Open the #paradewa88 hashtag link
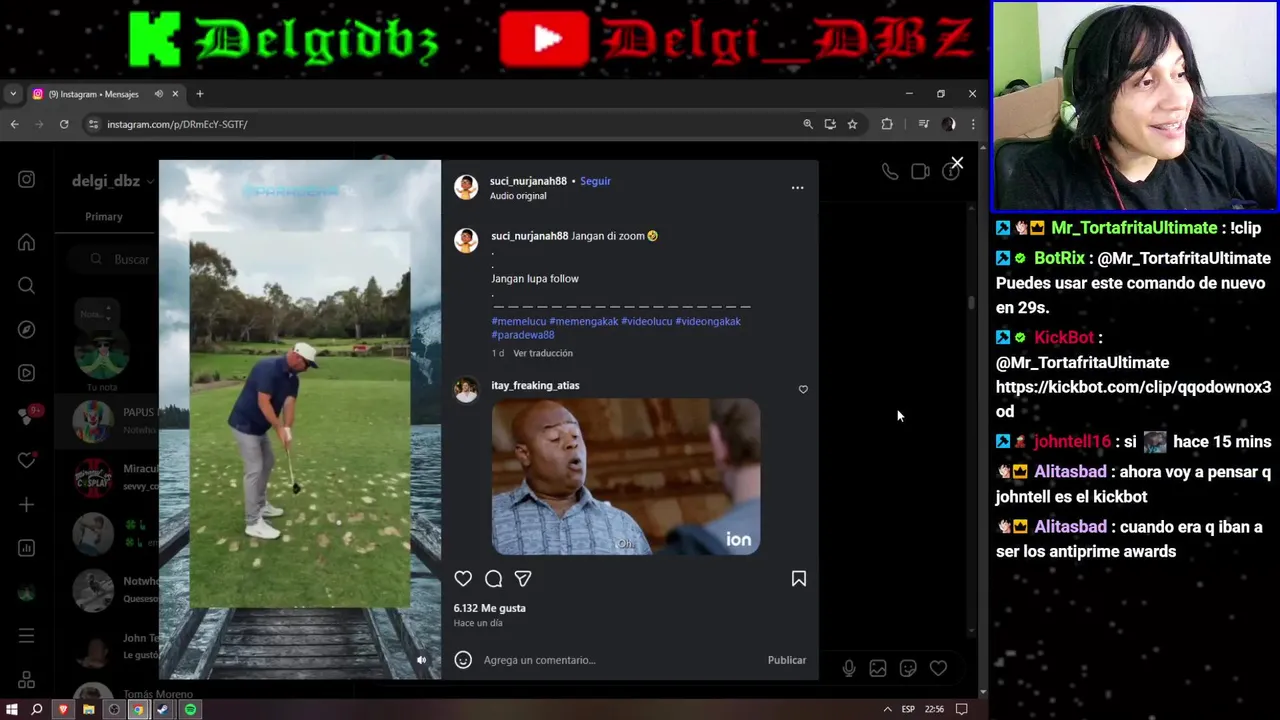The height and width of the screenshot is (720, 1280). [523, 335]
